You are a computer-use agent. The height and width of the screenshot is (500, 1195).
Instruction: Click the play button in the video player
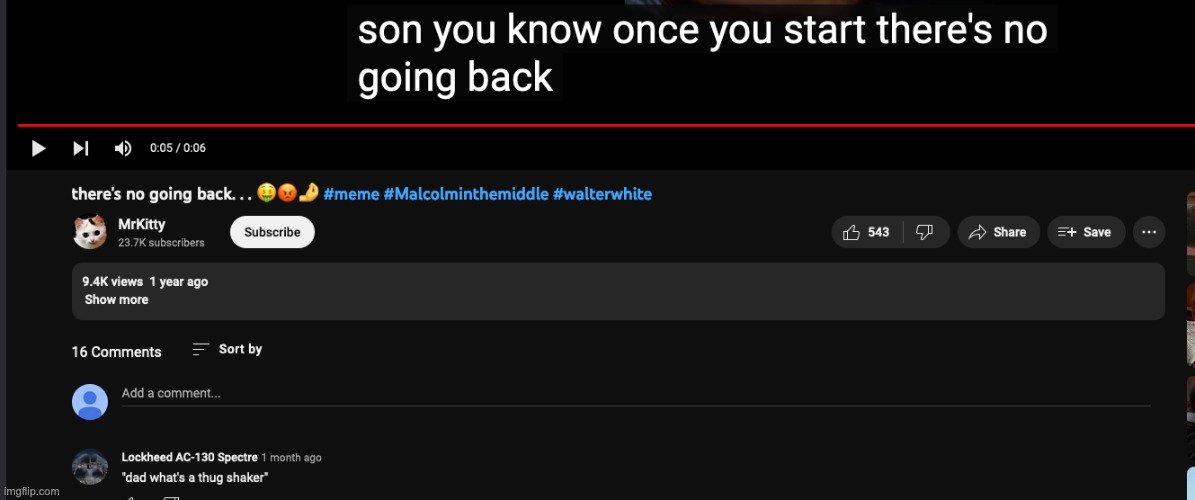click(39, 148)
